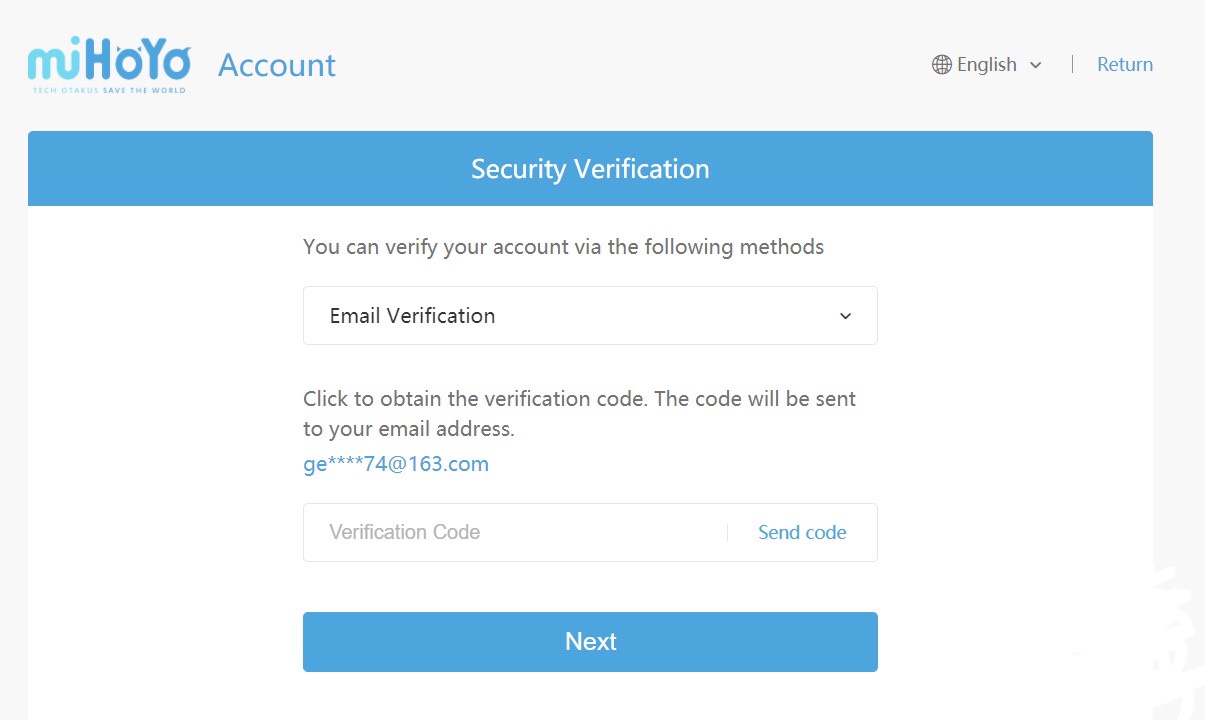Click the arrow in Email Verification box

846,316
